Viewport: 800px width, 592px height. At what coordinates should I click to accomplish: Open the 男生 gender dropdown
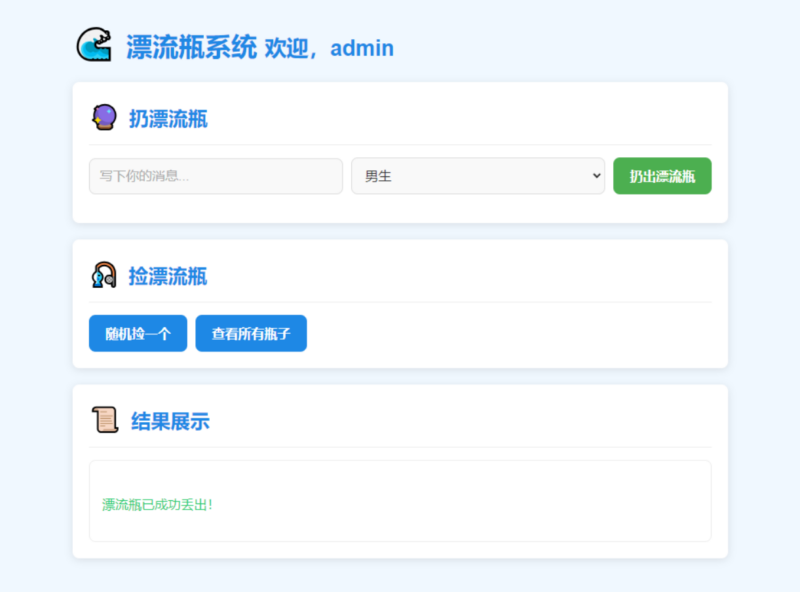(x=477, y=176)
